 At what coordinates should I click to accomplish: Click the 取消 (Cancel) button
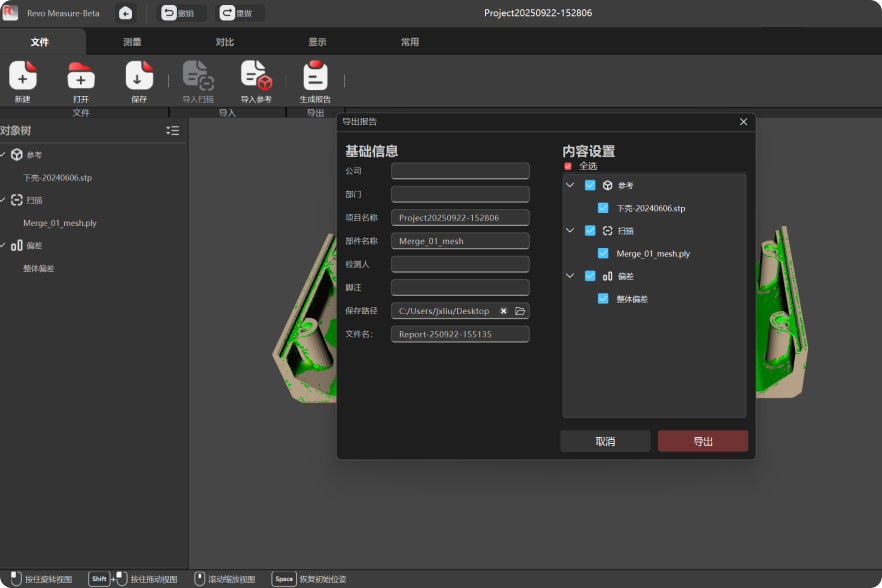click(x=605, y=441)
